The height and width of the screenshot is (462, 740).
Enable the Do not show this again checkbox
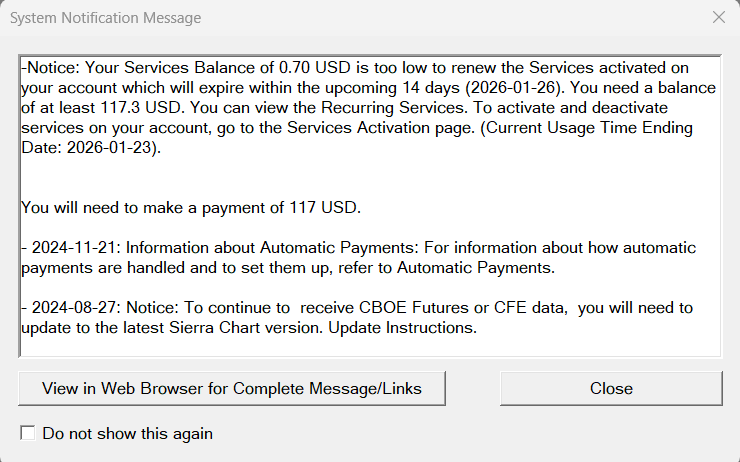(28, 433)
